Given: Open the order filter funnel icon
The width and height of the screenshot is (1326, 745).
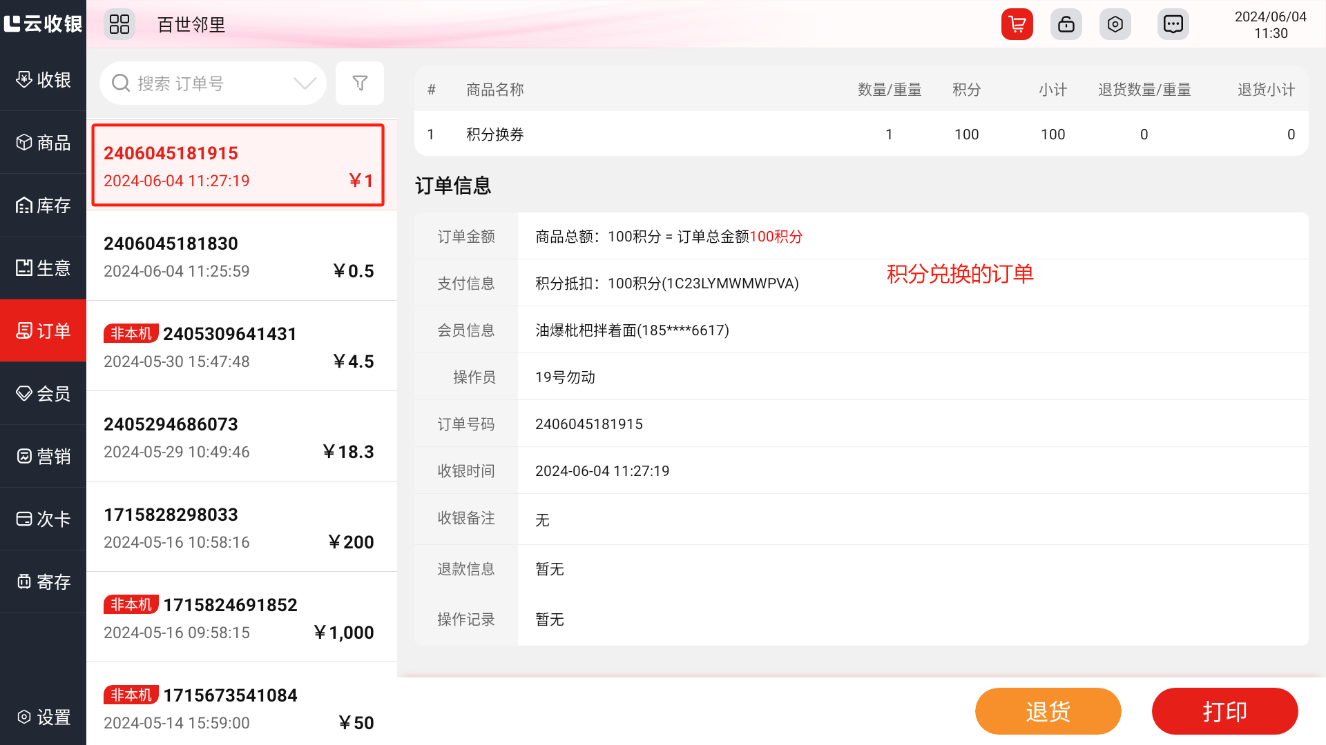Looking at the screenshot, I should click(x=360, y=83).
